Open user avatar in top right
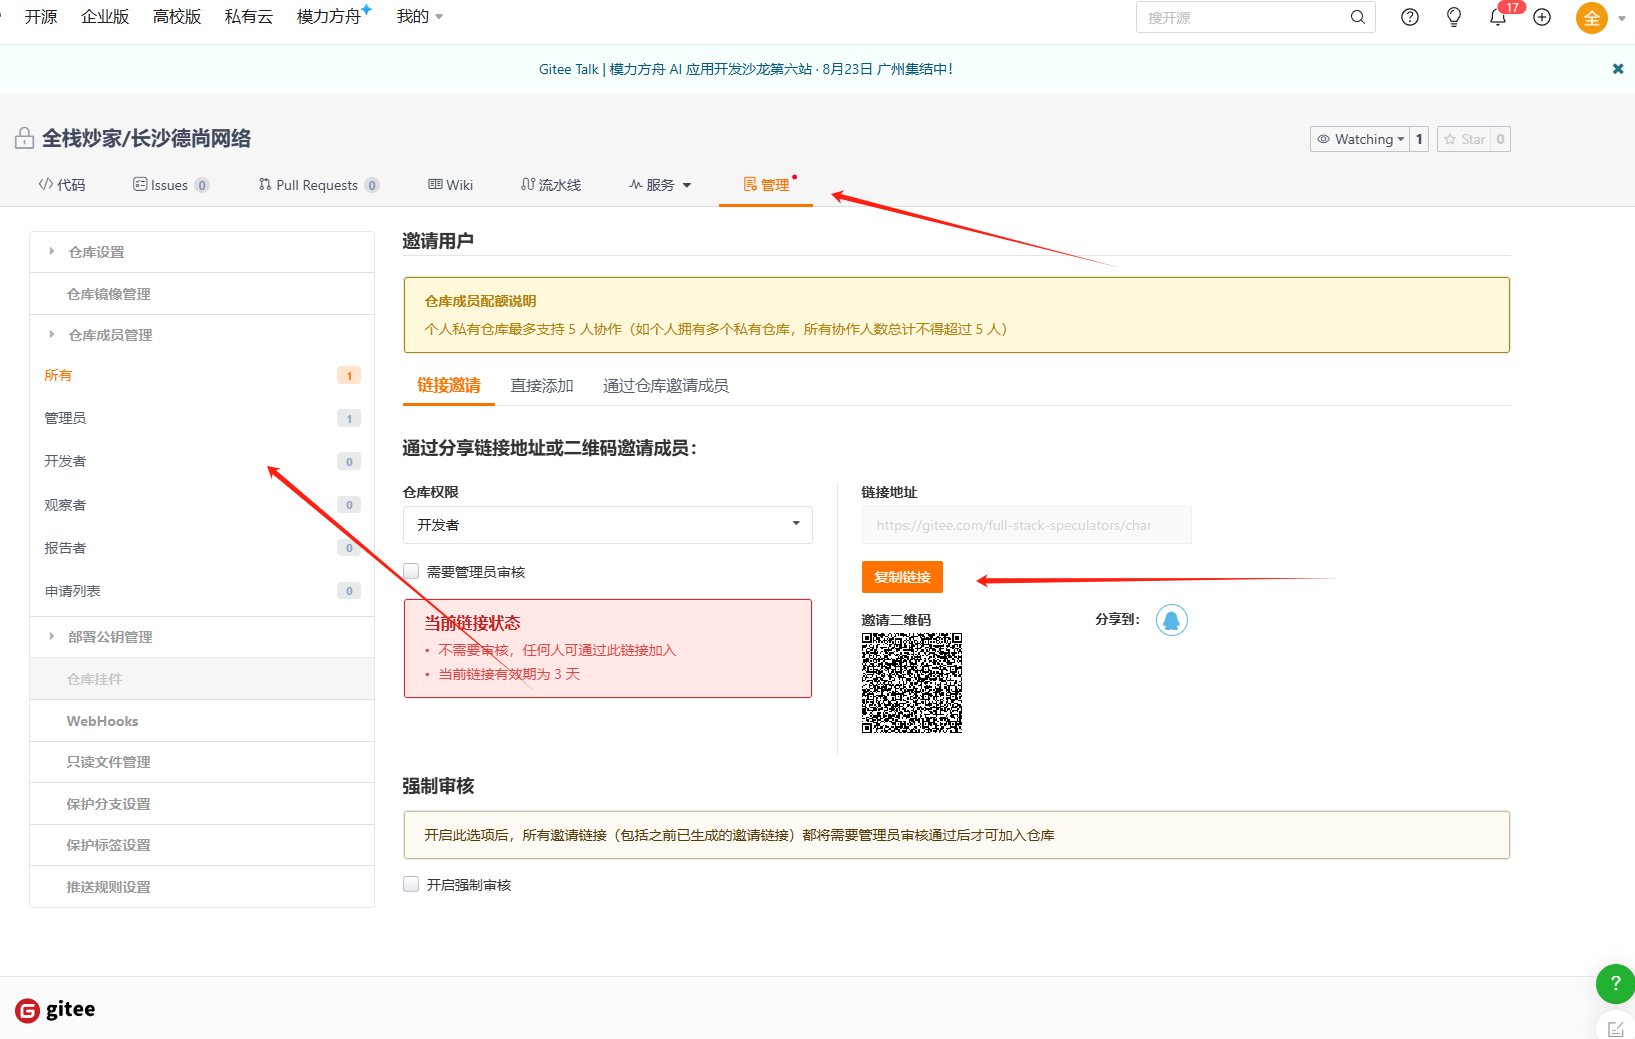Screen dimensions: 1635x1039 coord(1591,18)
